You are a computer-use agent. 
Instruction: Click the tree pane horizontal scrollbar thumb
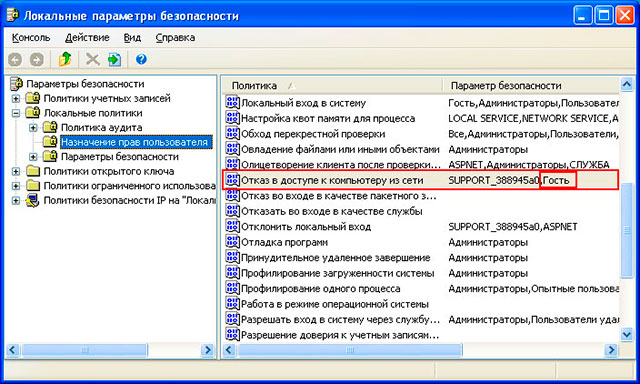(x=84, y=350)
